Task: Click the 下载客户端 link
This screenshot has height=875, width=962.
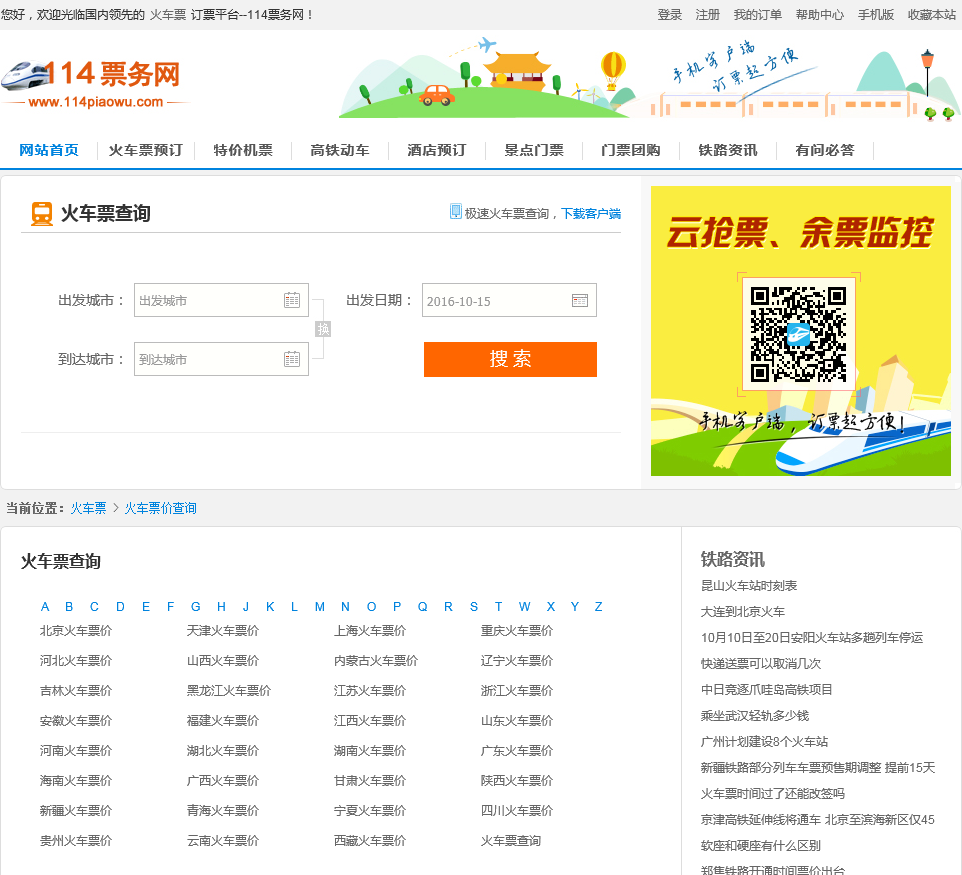Action: click(x=590, y=213)
